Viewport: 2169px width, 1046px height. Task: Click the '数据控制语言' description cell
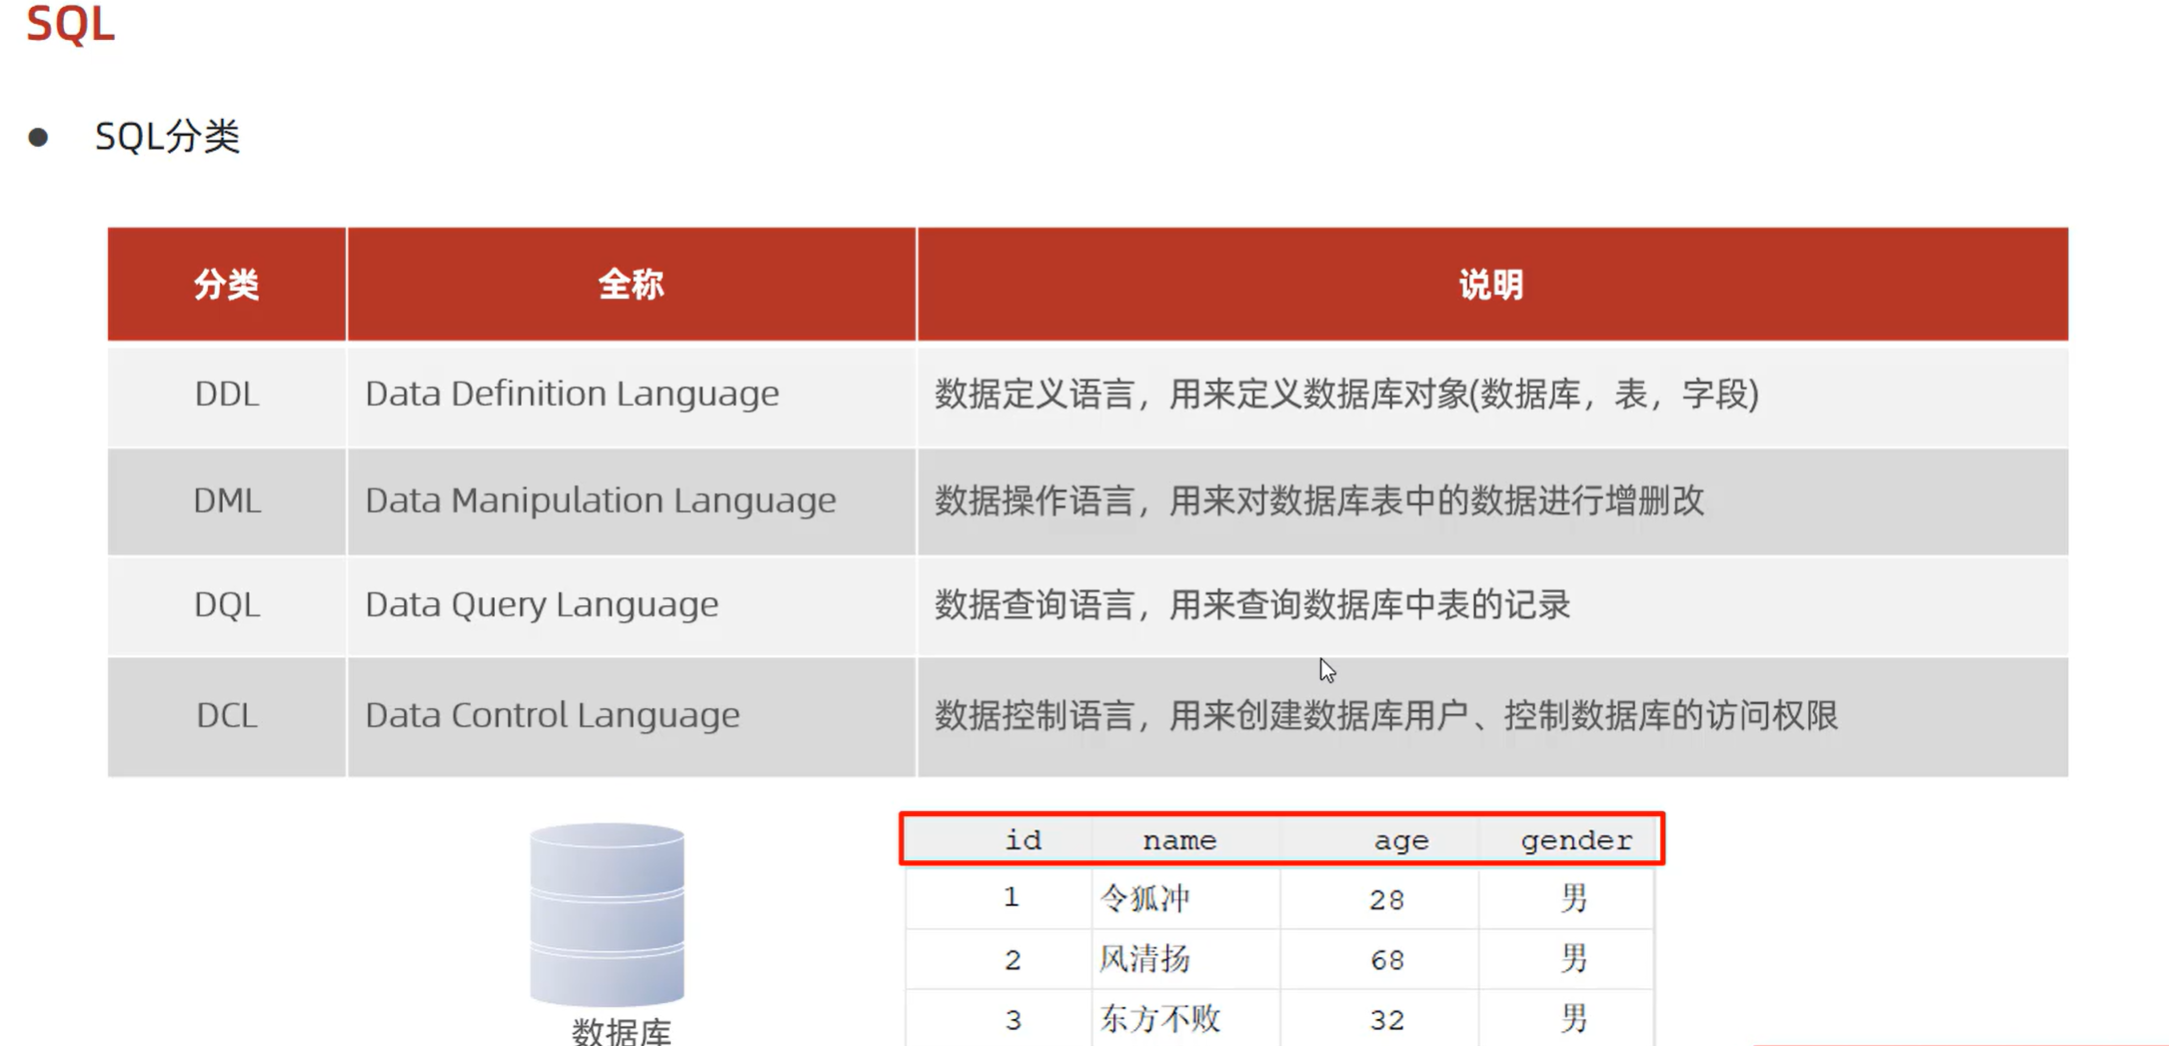point(1492,716)
